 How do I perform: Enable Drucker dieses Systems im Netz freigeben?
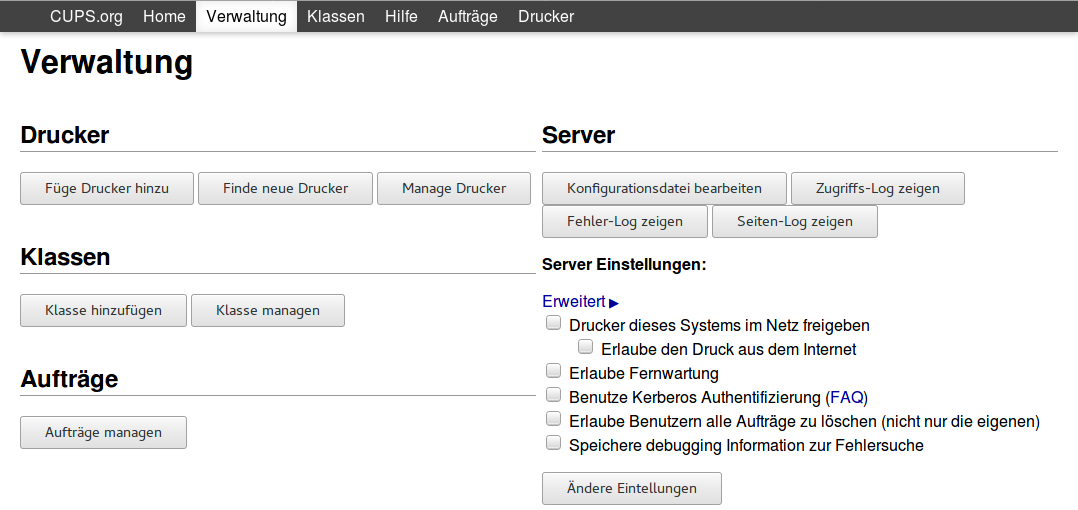[x=553, y=324]
